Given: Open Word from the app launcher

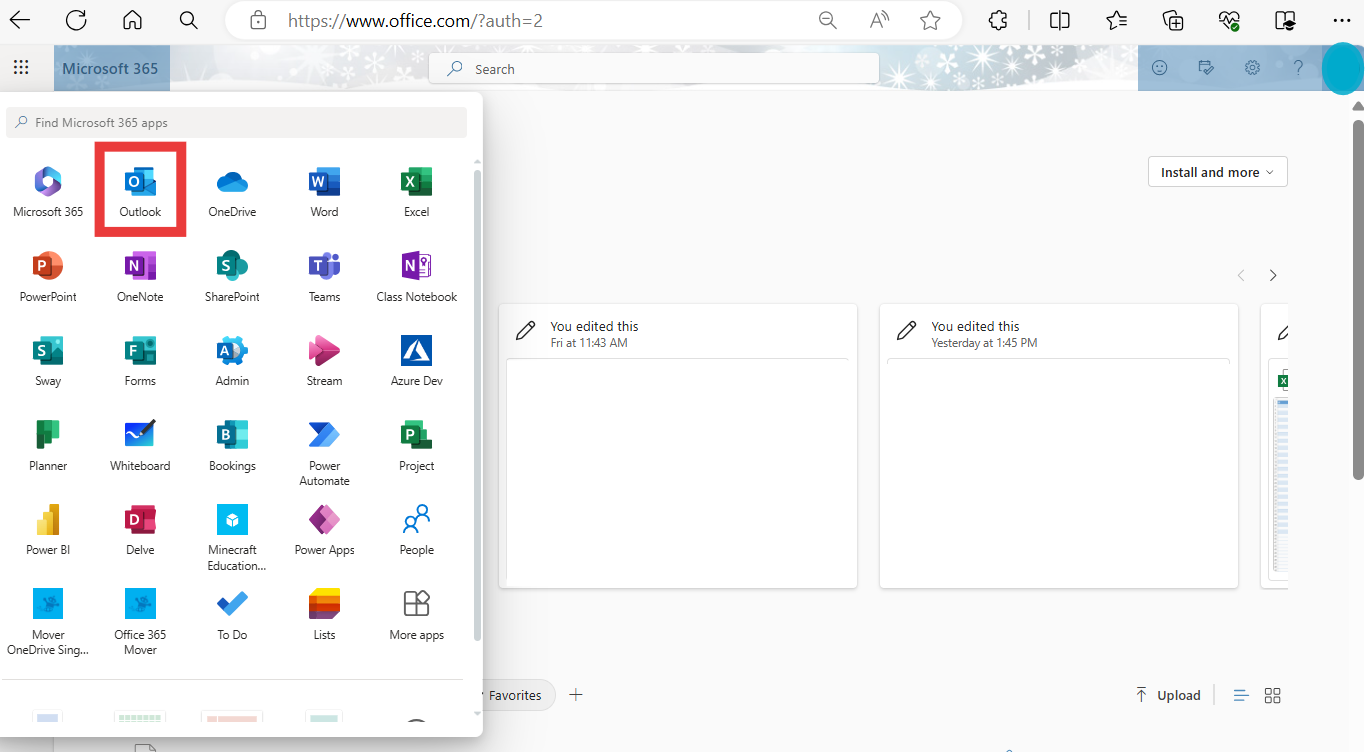Looking at the screenshot, I should pos(324,190).
